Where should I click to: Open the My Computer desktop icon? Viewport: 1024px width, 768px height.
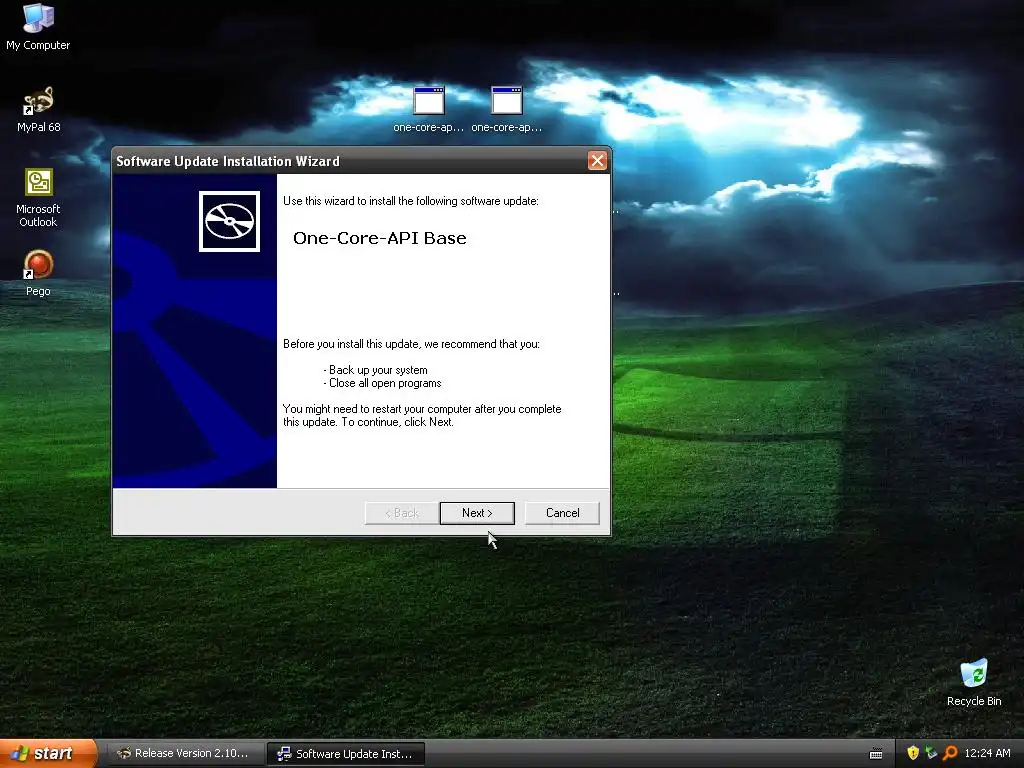pos(38,26)
